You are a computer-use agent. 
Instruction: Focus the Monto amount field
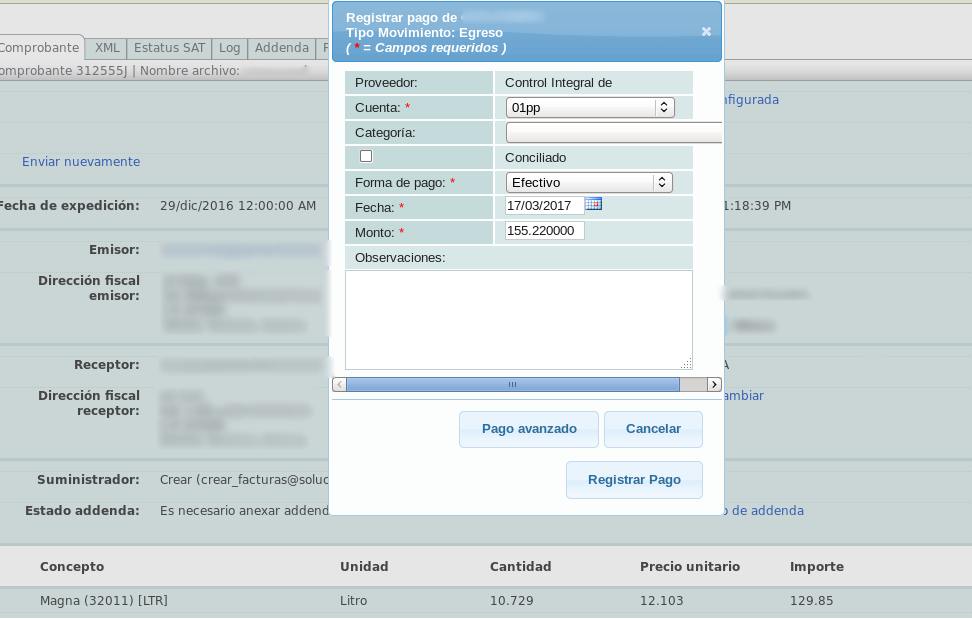click(x=544, y=231)
